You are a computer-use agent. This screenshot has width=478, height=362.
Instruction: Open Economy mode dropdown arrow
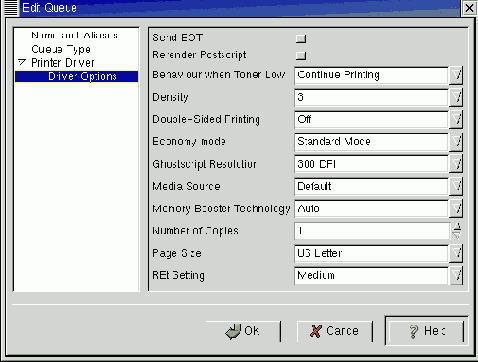click(x=456, y=142)
